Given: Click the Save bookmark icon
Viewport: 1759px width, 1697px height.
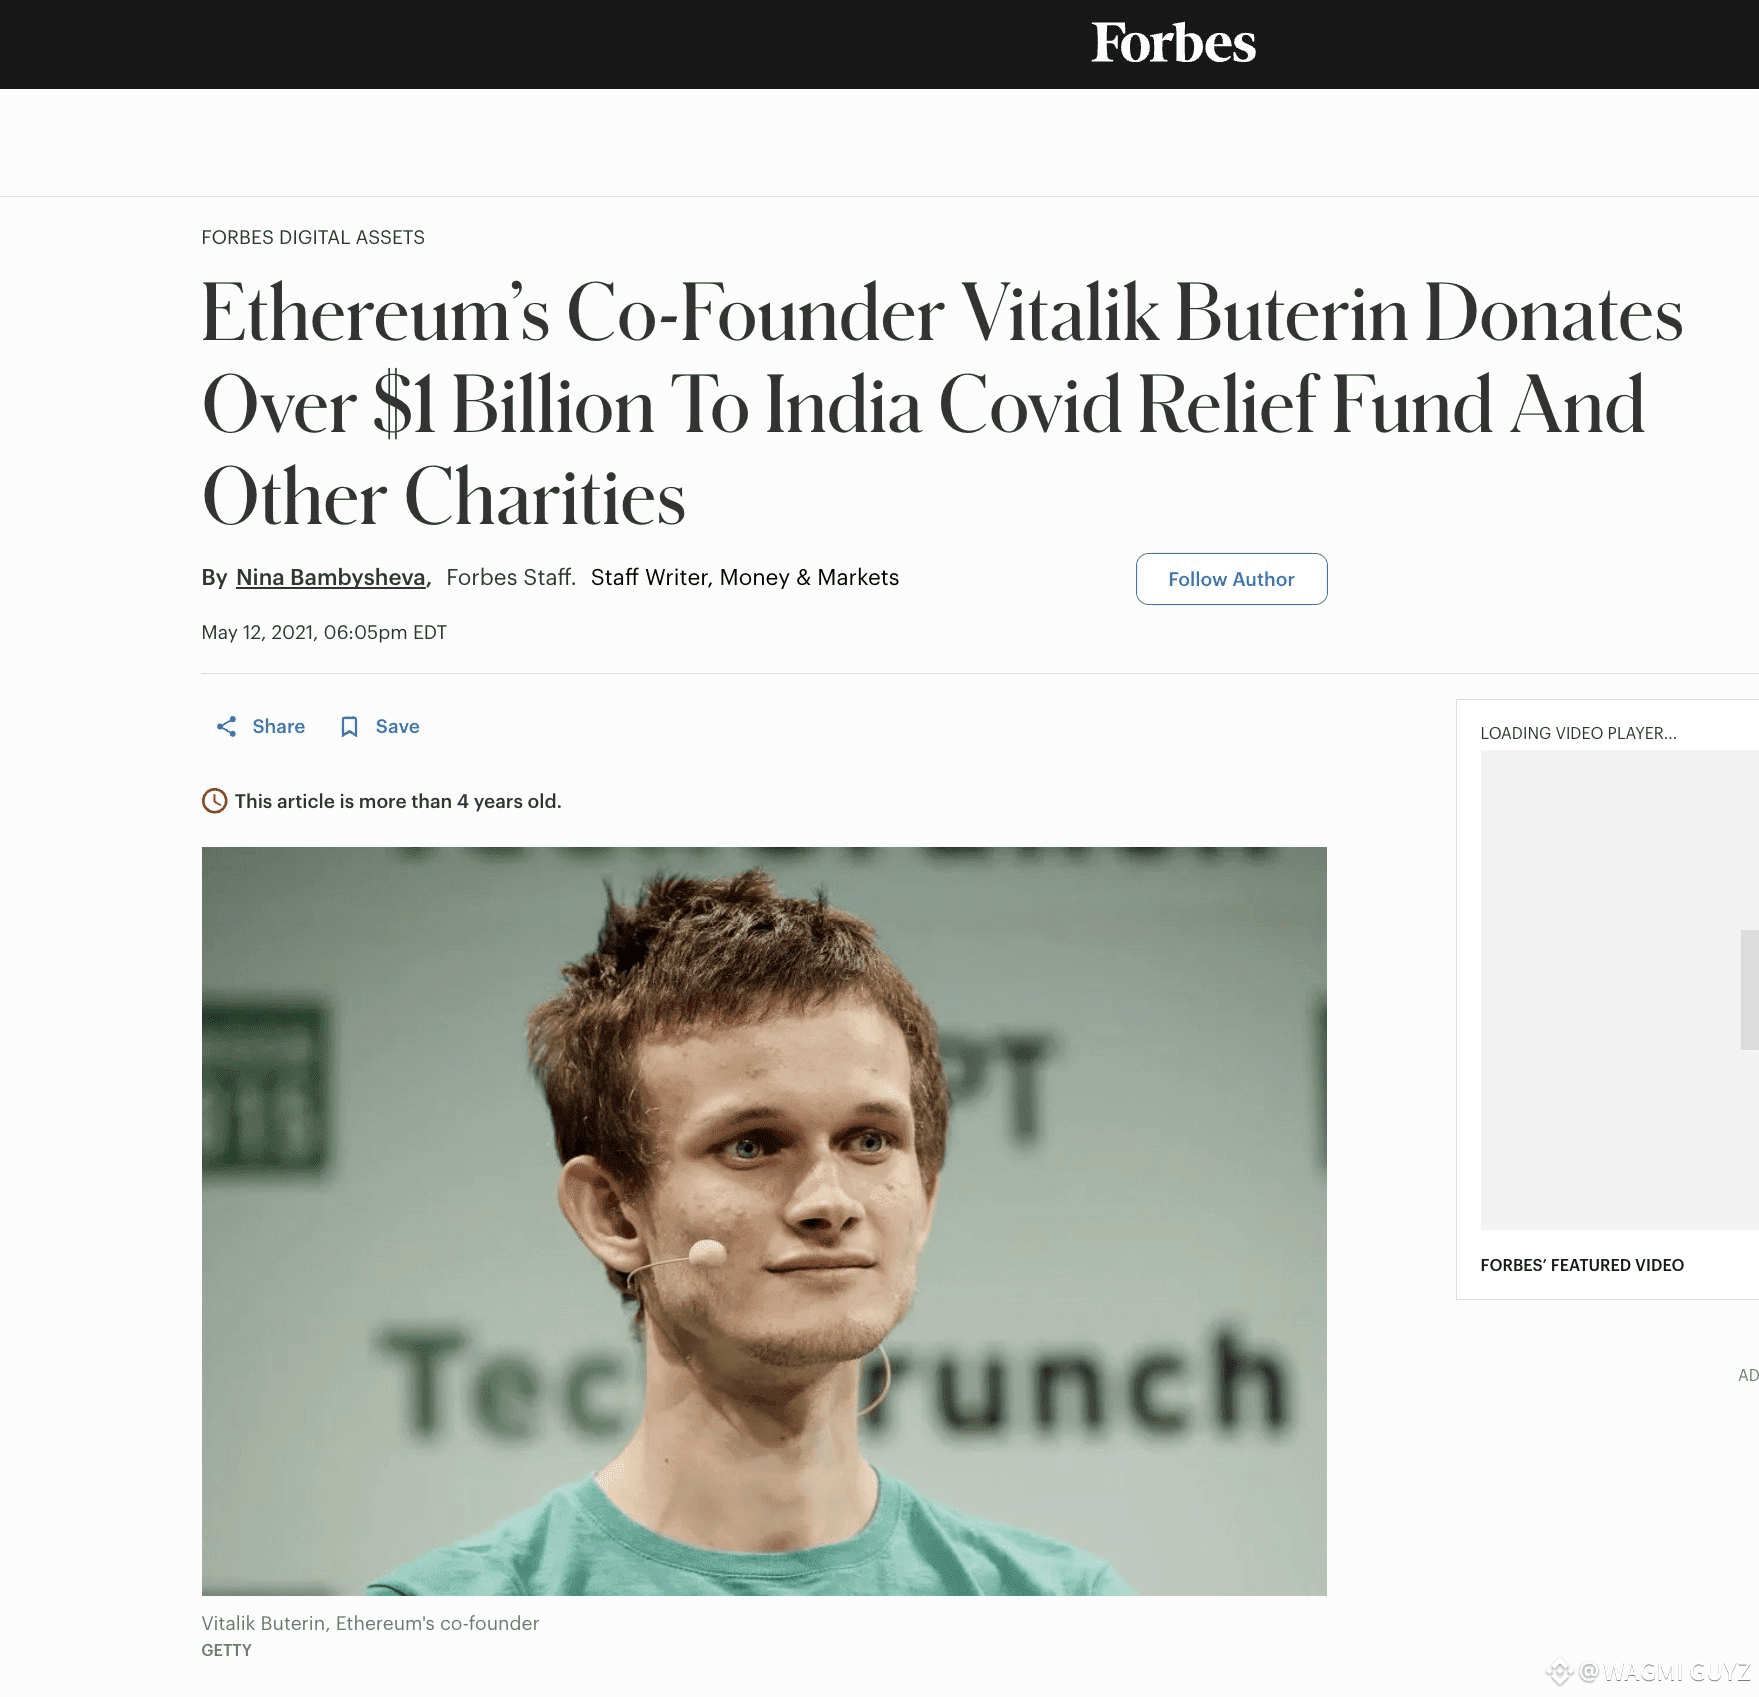Looking at the screenshot, I should tap(349, 727).
